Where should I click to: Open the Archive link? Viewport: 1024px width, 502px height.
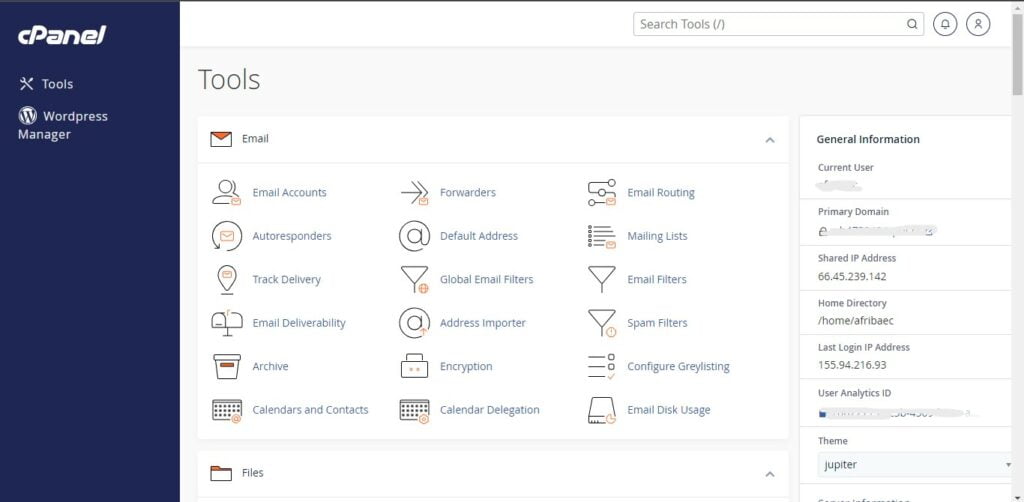[x=270, y=367]
